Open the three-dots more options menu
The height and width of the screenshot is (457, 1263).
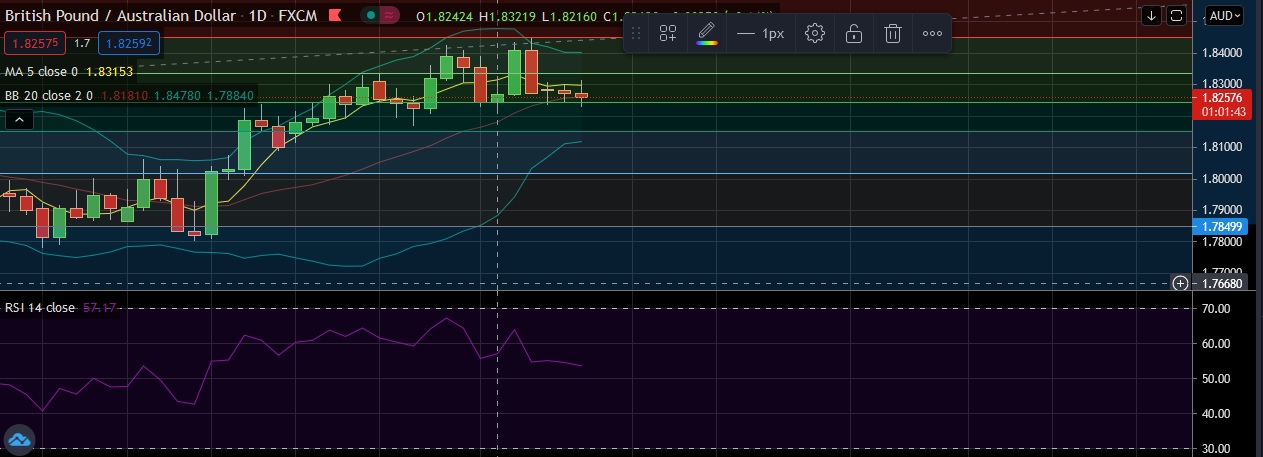(932, 34)
